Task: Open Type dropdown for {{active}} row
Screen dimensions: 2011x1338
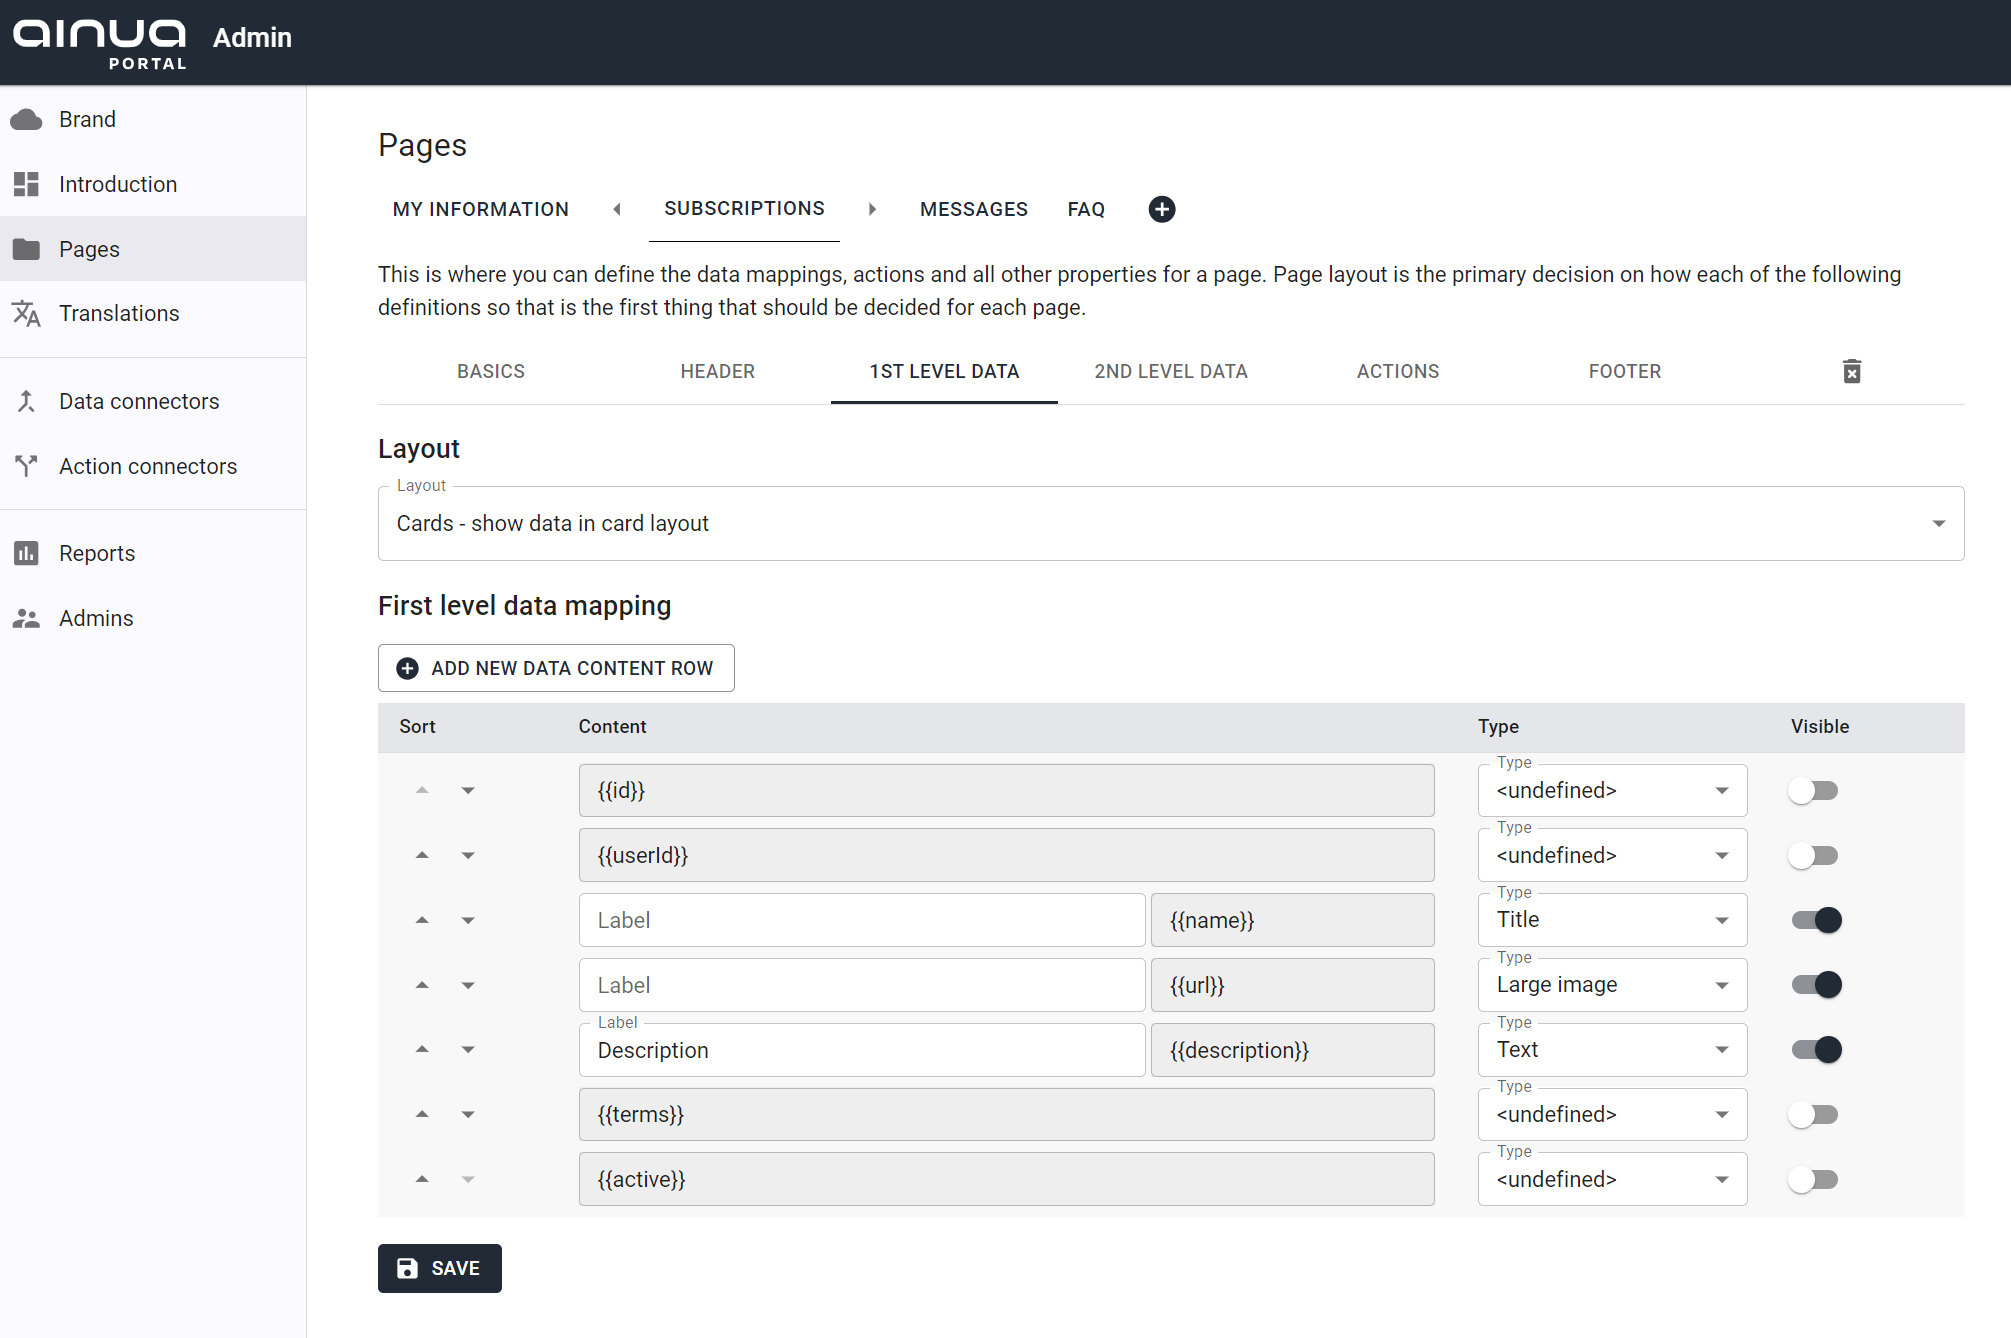Action: tap(1612, 1180)
